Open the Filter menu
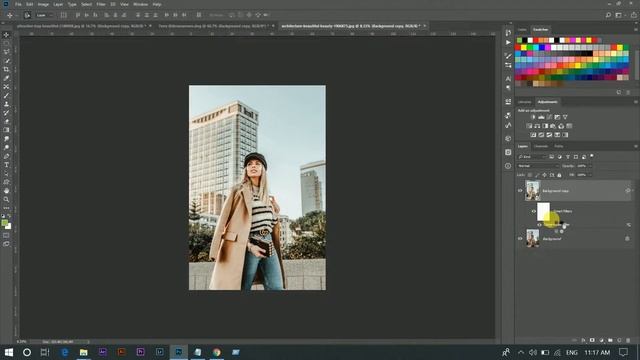 point(101,4)
